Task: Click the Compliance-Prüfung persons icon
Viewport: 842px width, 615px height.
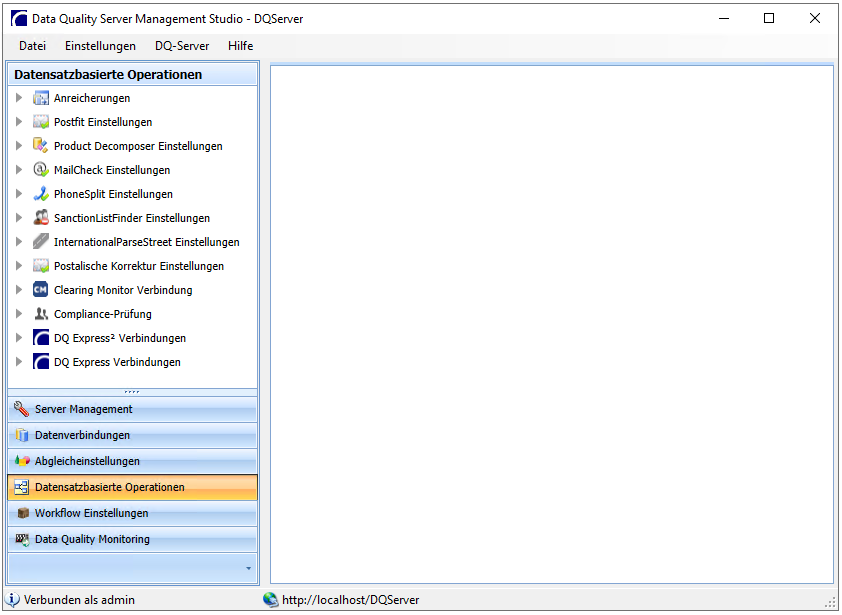Action: coord(41,314)
